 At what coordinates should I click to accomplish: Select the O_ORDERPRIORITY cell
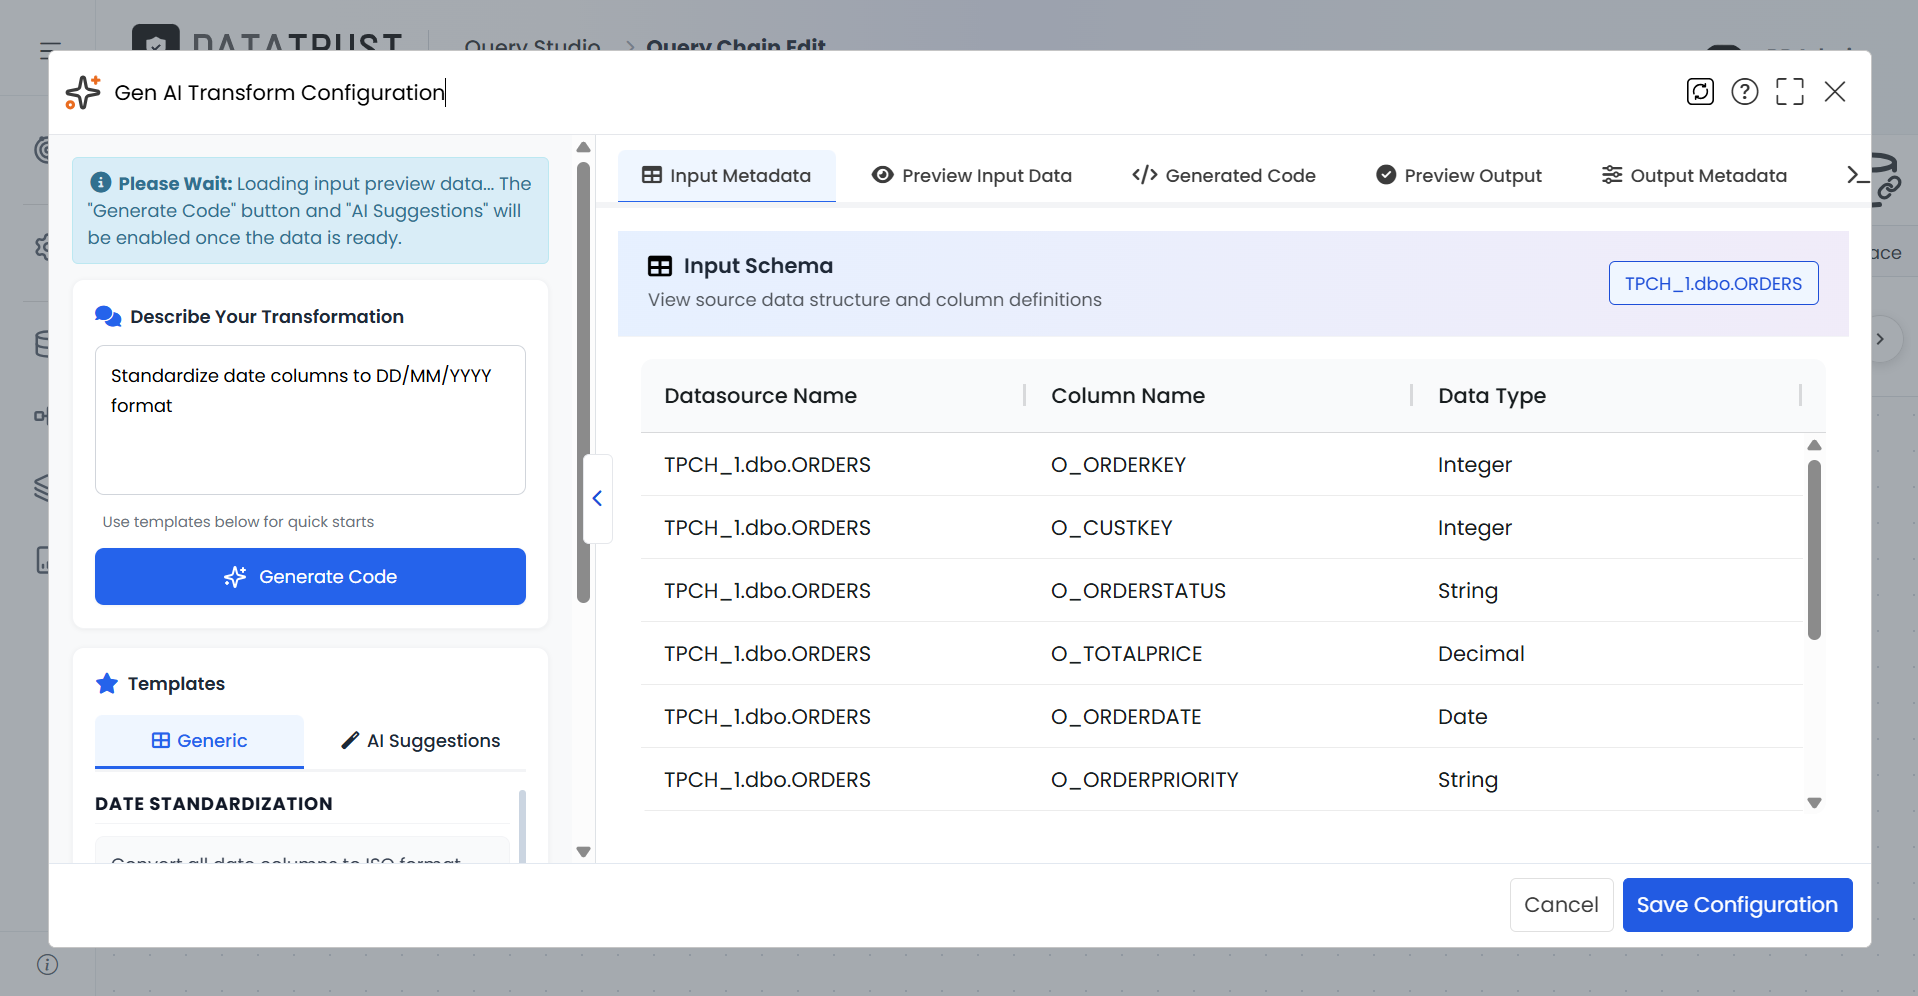(1144, 780)
